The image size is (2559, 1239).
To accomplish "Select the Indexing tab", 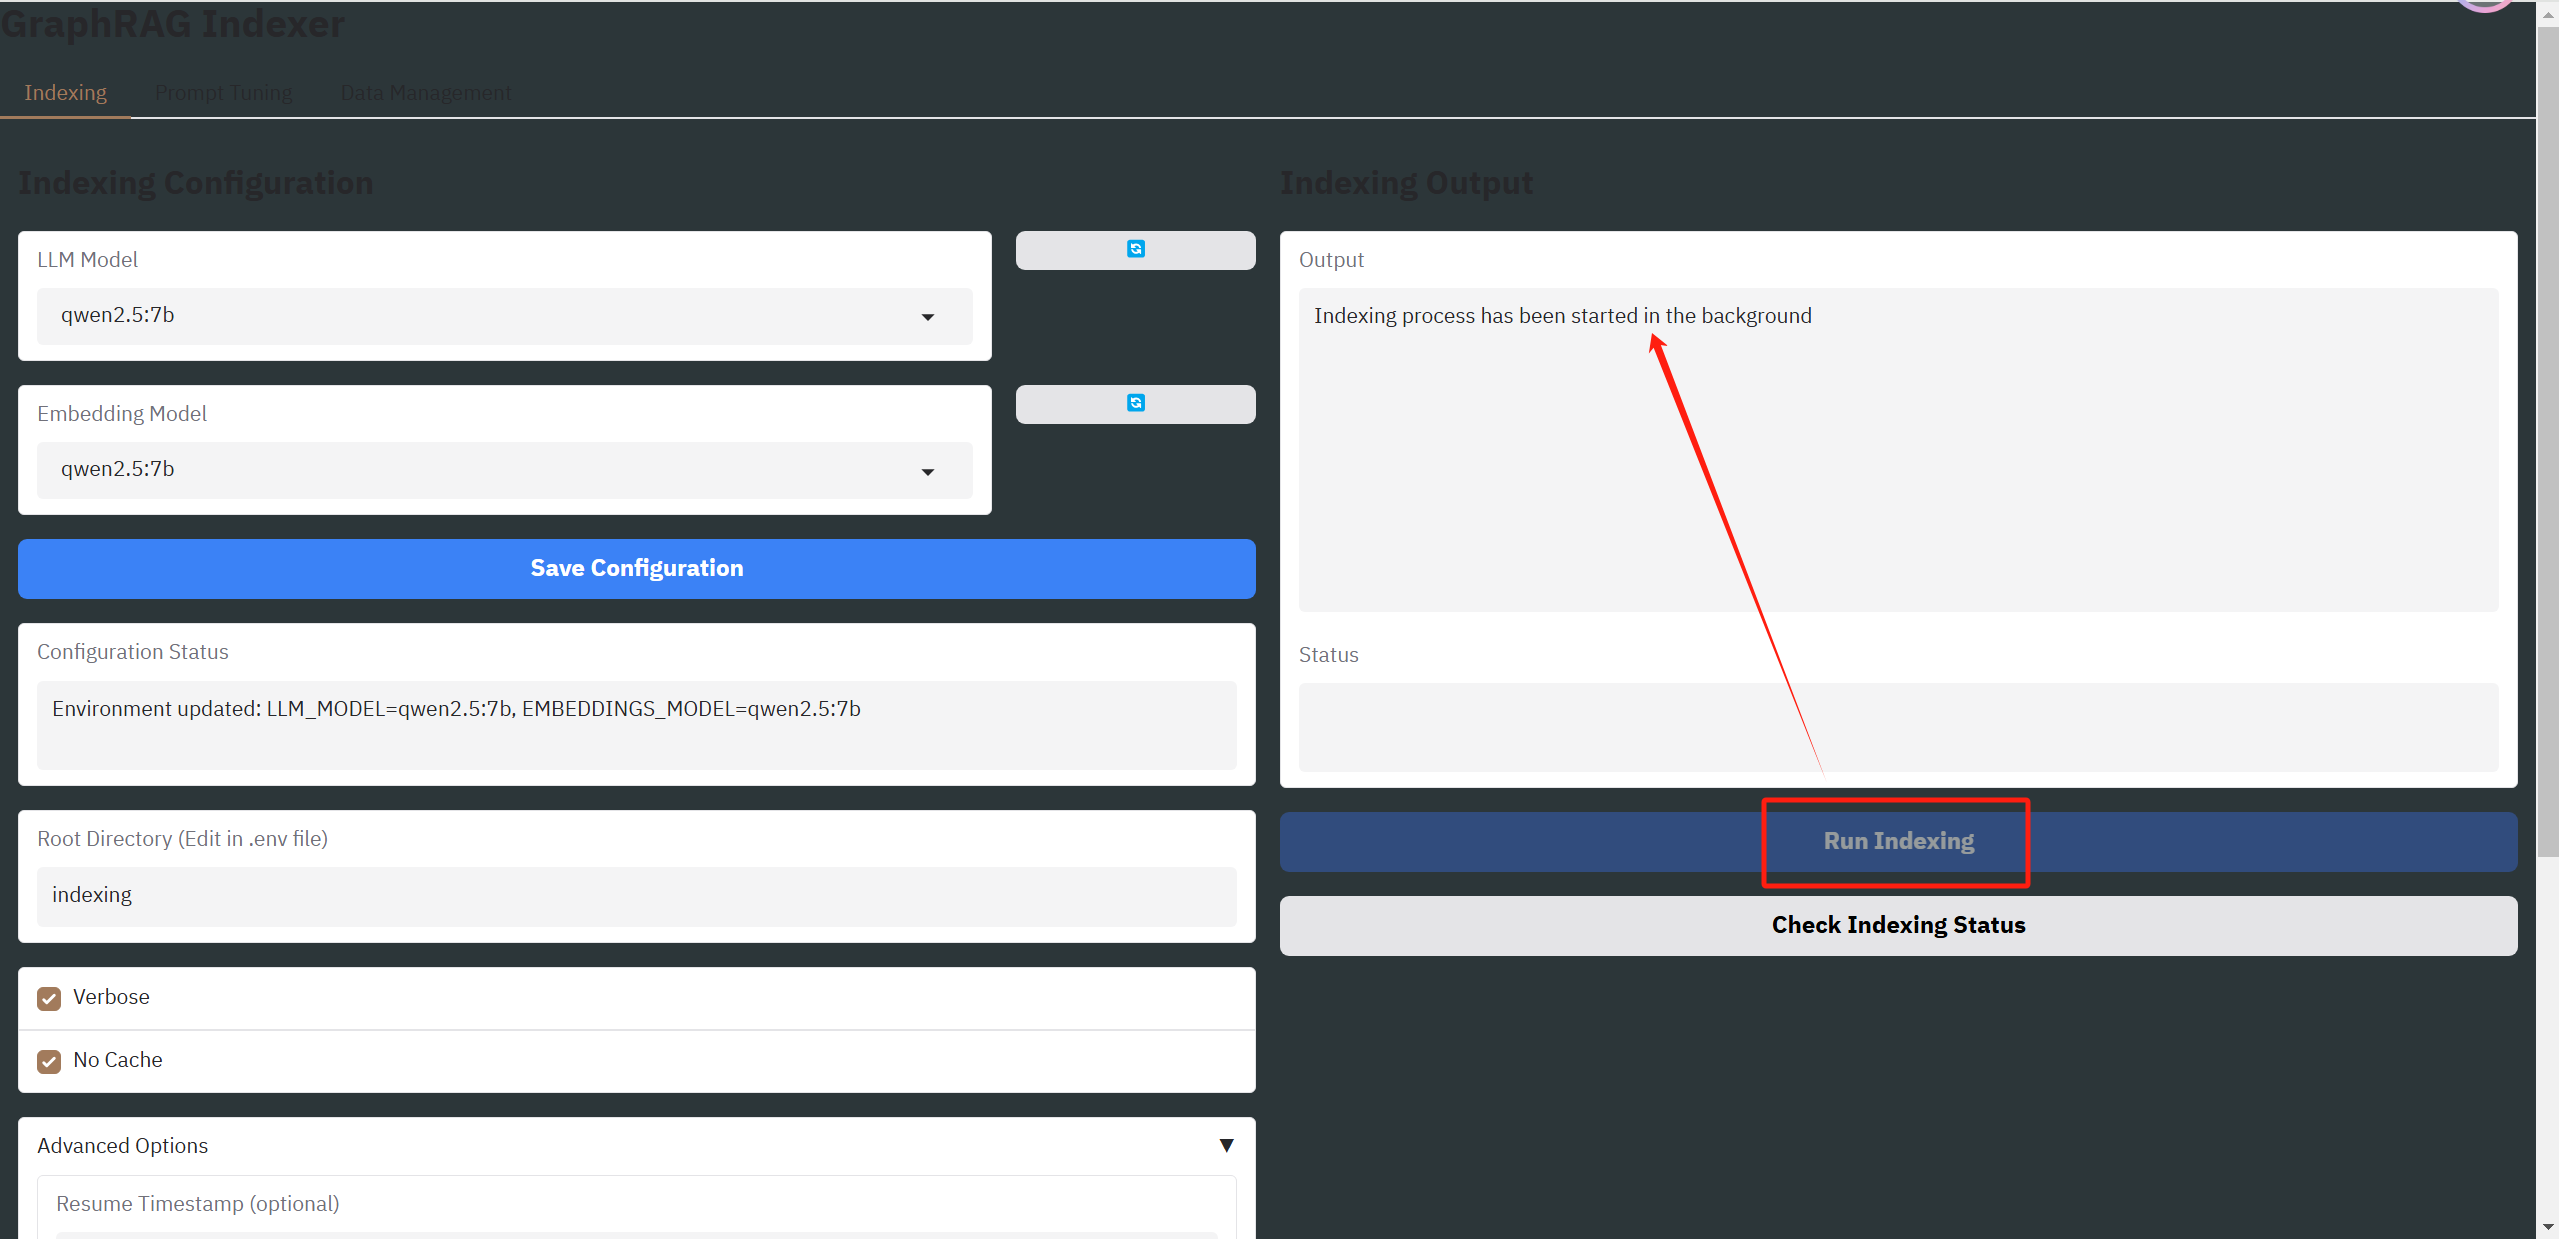I will pyautogui.click(x=65, y=93).
